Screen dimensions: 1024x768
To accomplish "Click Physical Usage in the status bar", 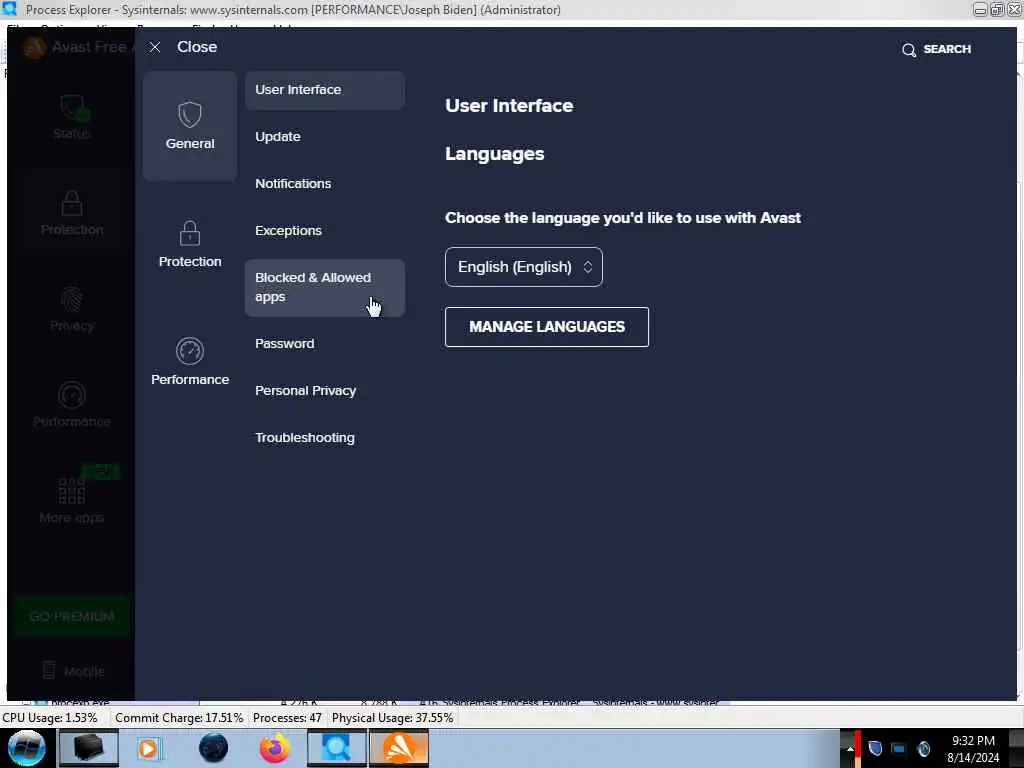I will pos(392,718).
